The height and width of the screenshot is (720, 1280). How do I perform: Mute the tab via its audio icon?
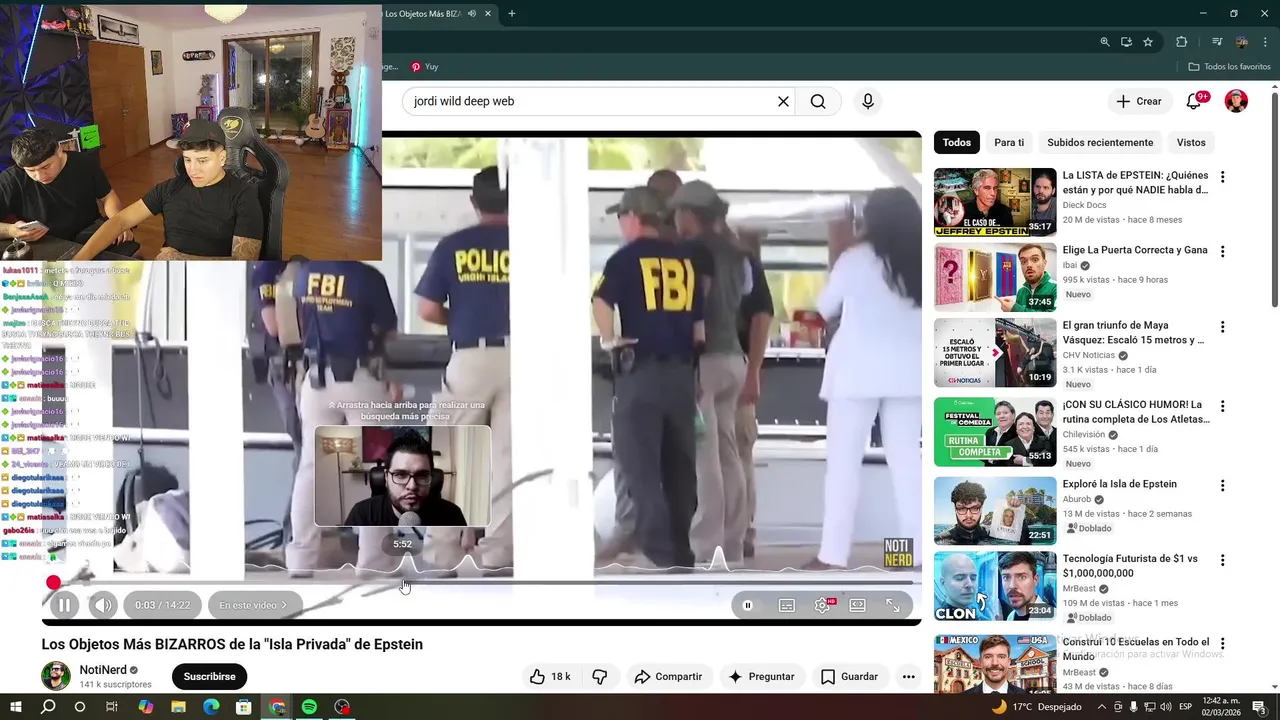472,13
